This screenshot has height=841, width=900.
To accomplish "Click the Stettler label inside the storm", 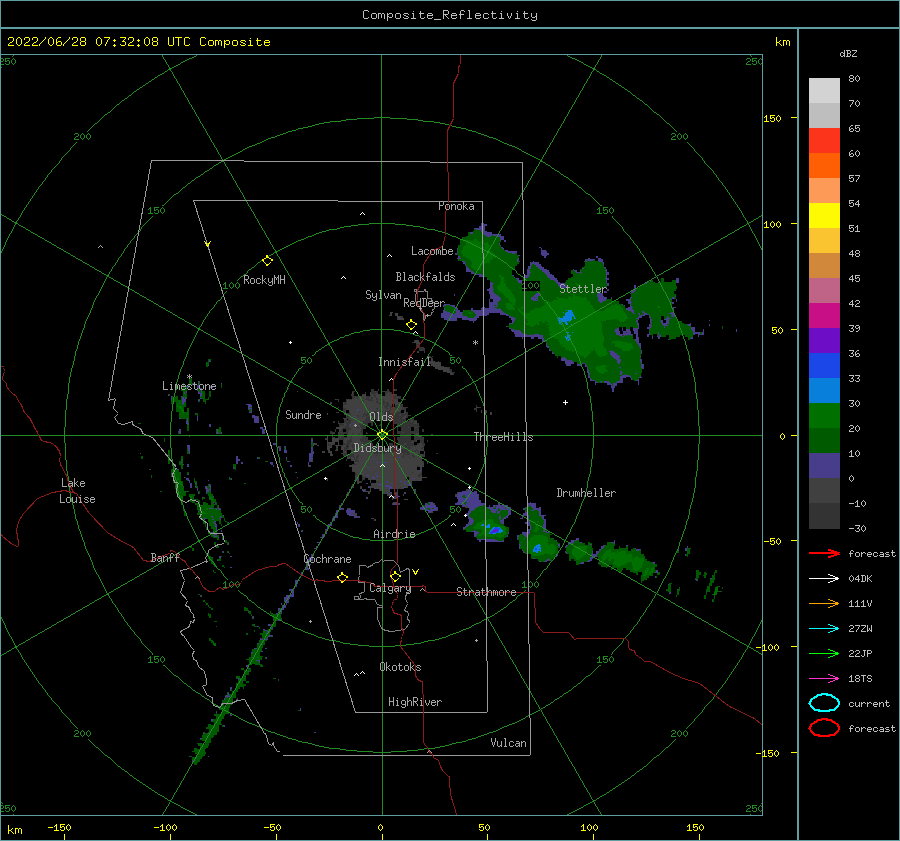I will tap(583, 289).
